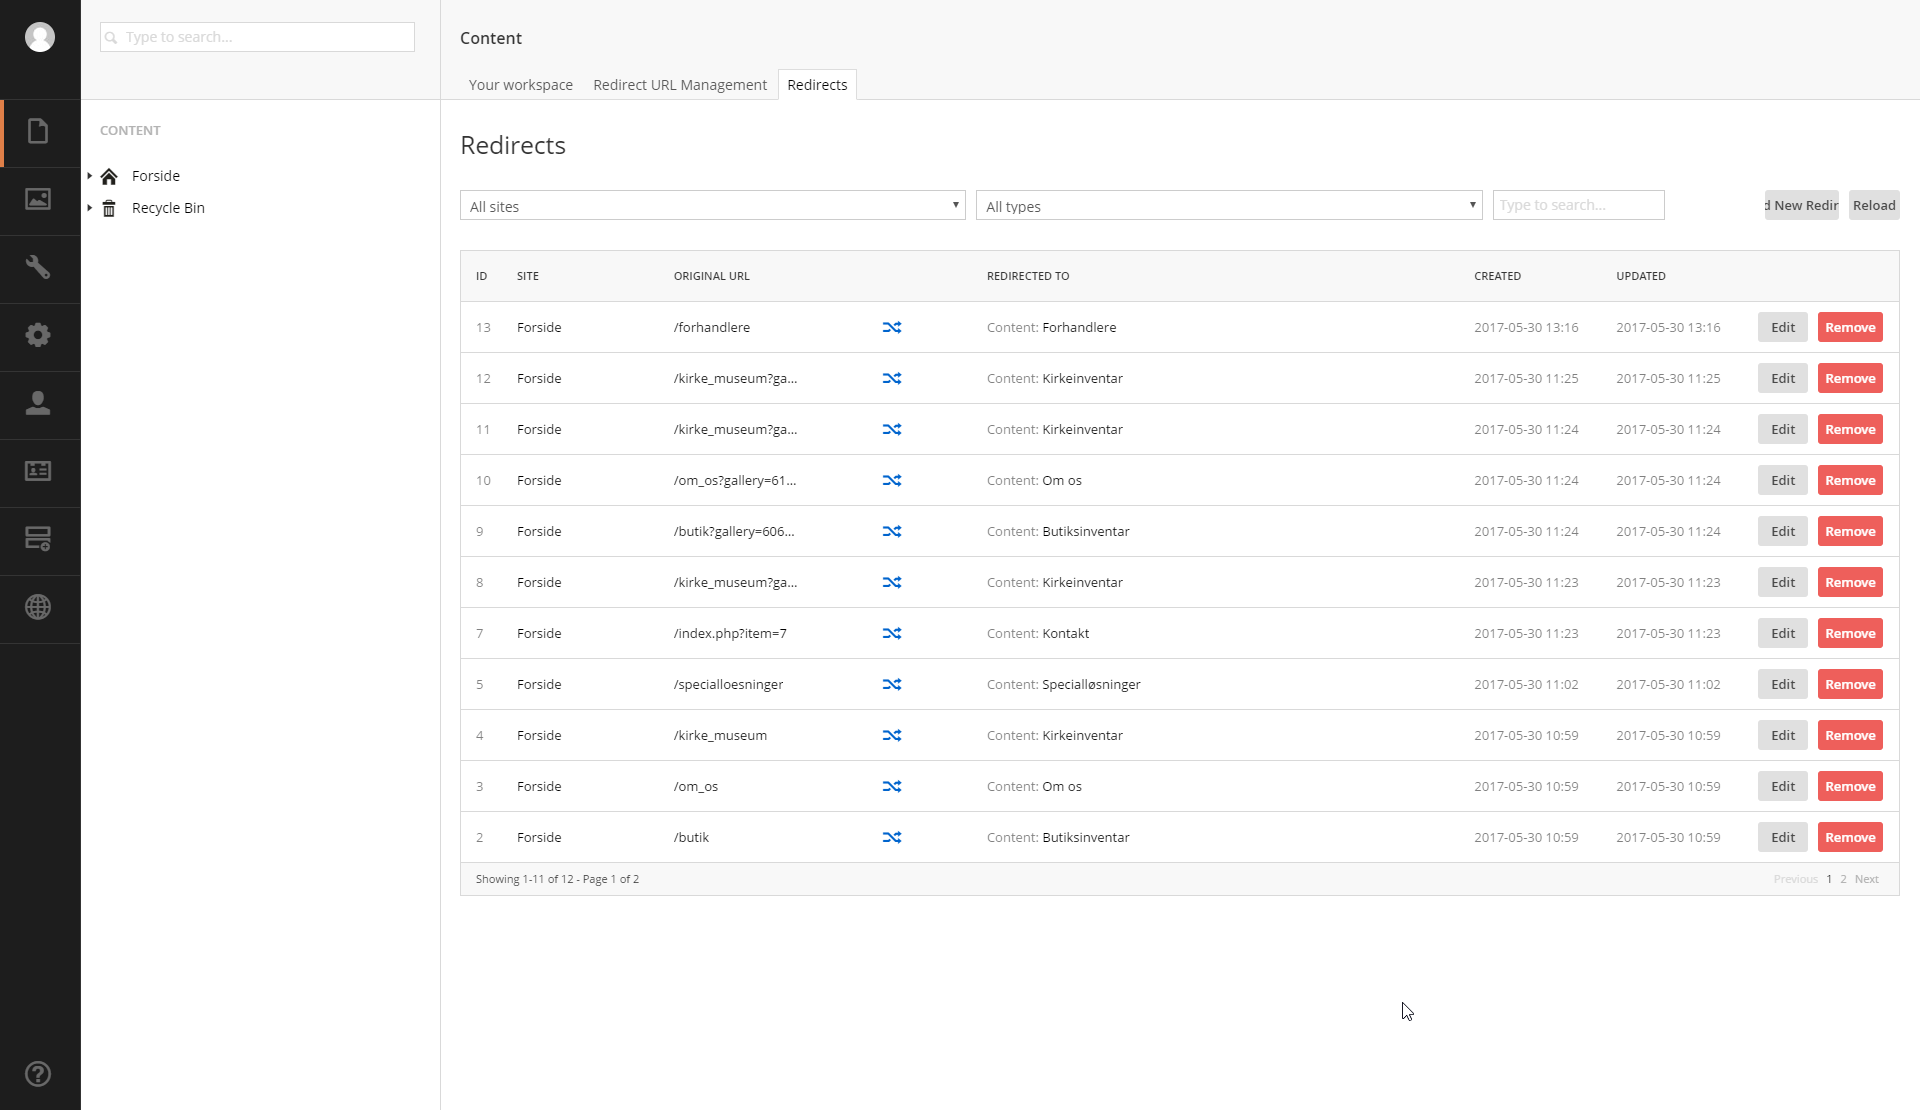Click the Forside home icon in tree

click(x=109, y=176)
